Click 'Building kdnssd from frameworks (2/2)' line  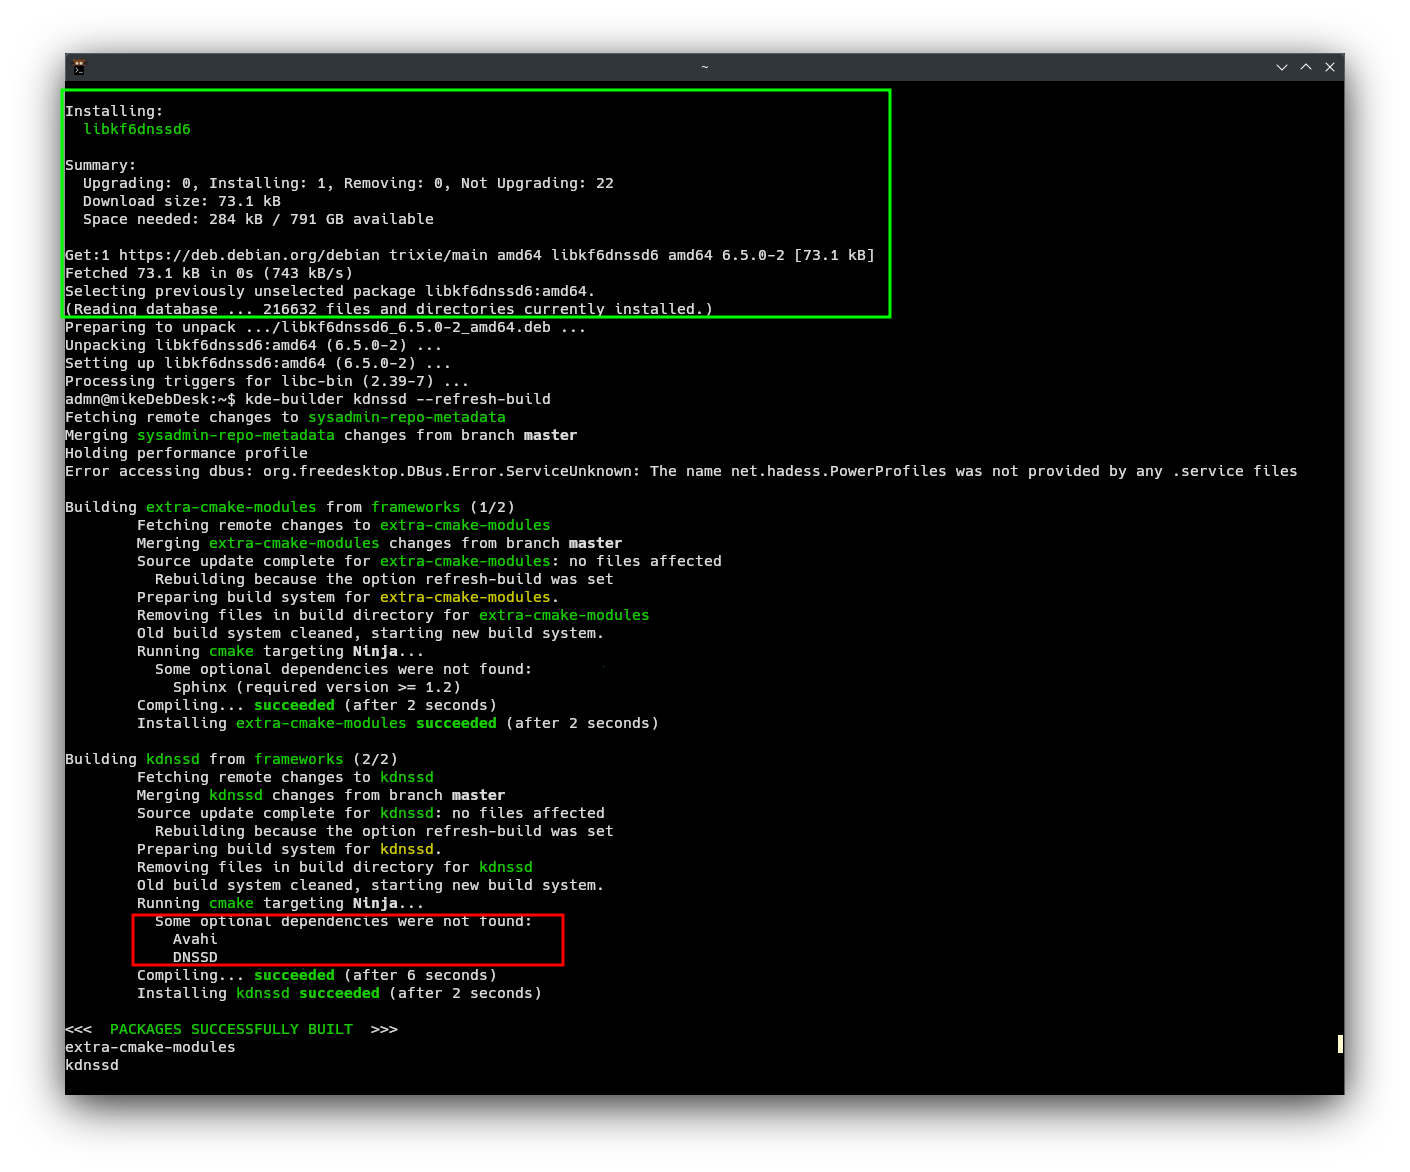click(x=231, y=759)
